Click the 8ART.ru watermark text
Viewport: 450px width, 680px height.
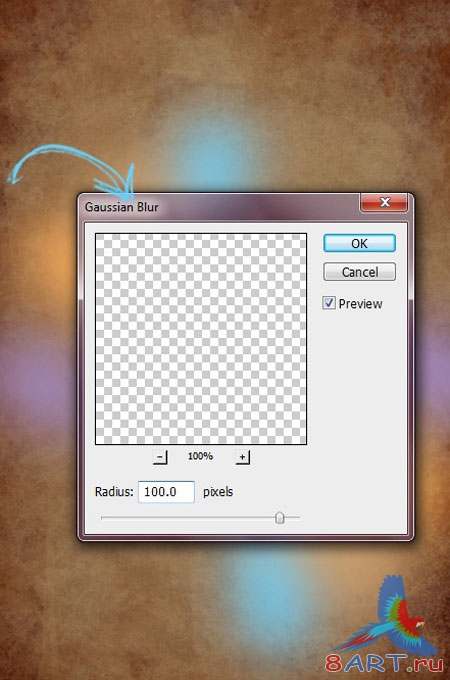pyautogui.click(x=384, y=664)
